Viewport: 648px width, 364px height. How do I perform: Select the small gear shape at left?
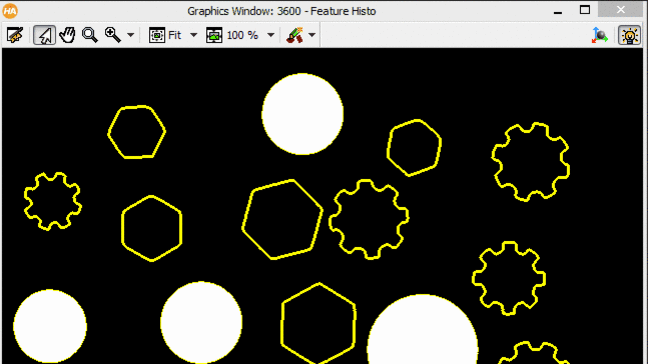pos(52,201)
